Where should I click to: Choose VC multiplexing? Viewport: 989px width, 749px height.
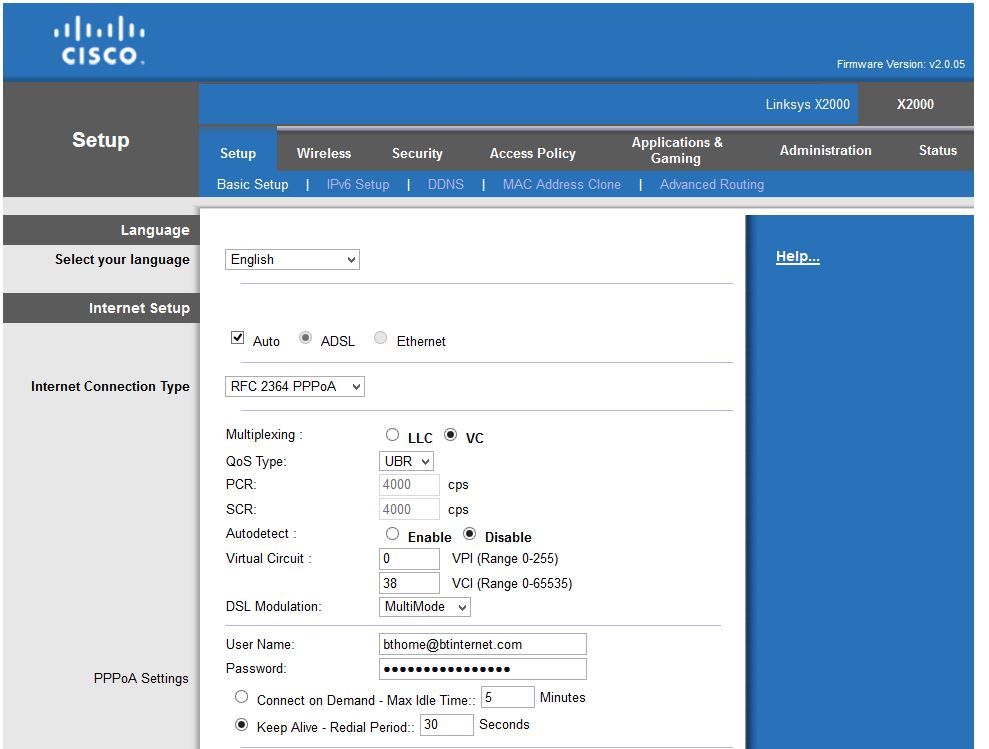tap(450, 435)
